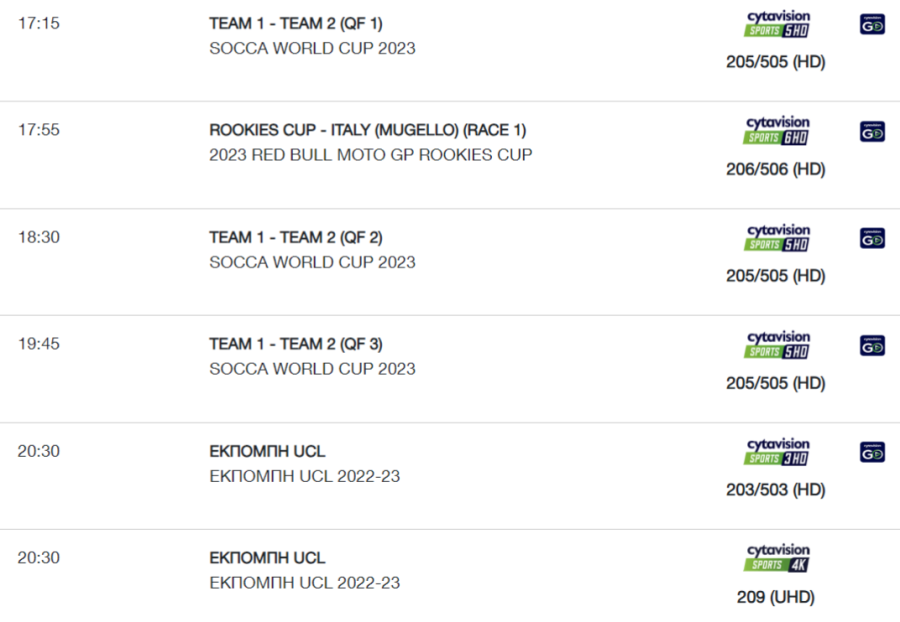This screenshot has height=622, width=900.
Task: Click Cytavision GO icon for 17:15 QF 1 match
Action: point(872,25)
